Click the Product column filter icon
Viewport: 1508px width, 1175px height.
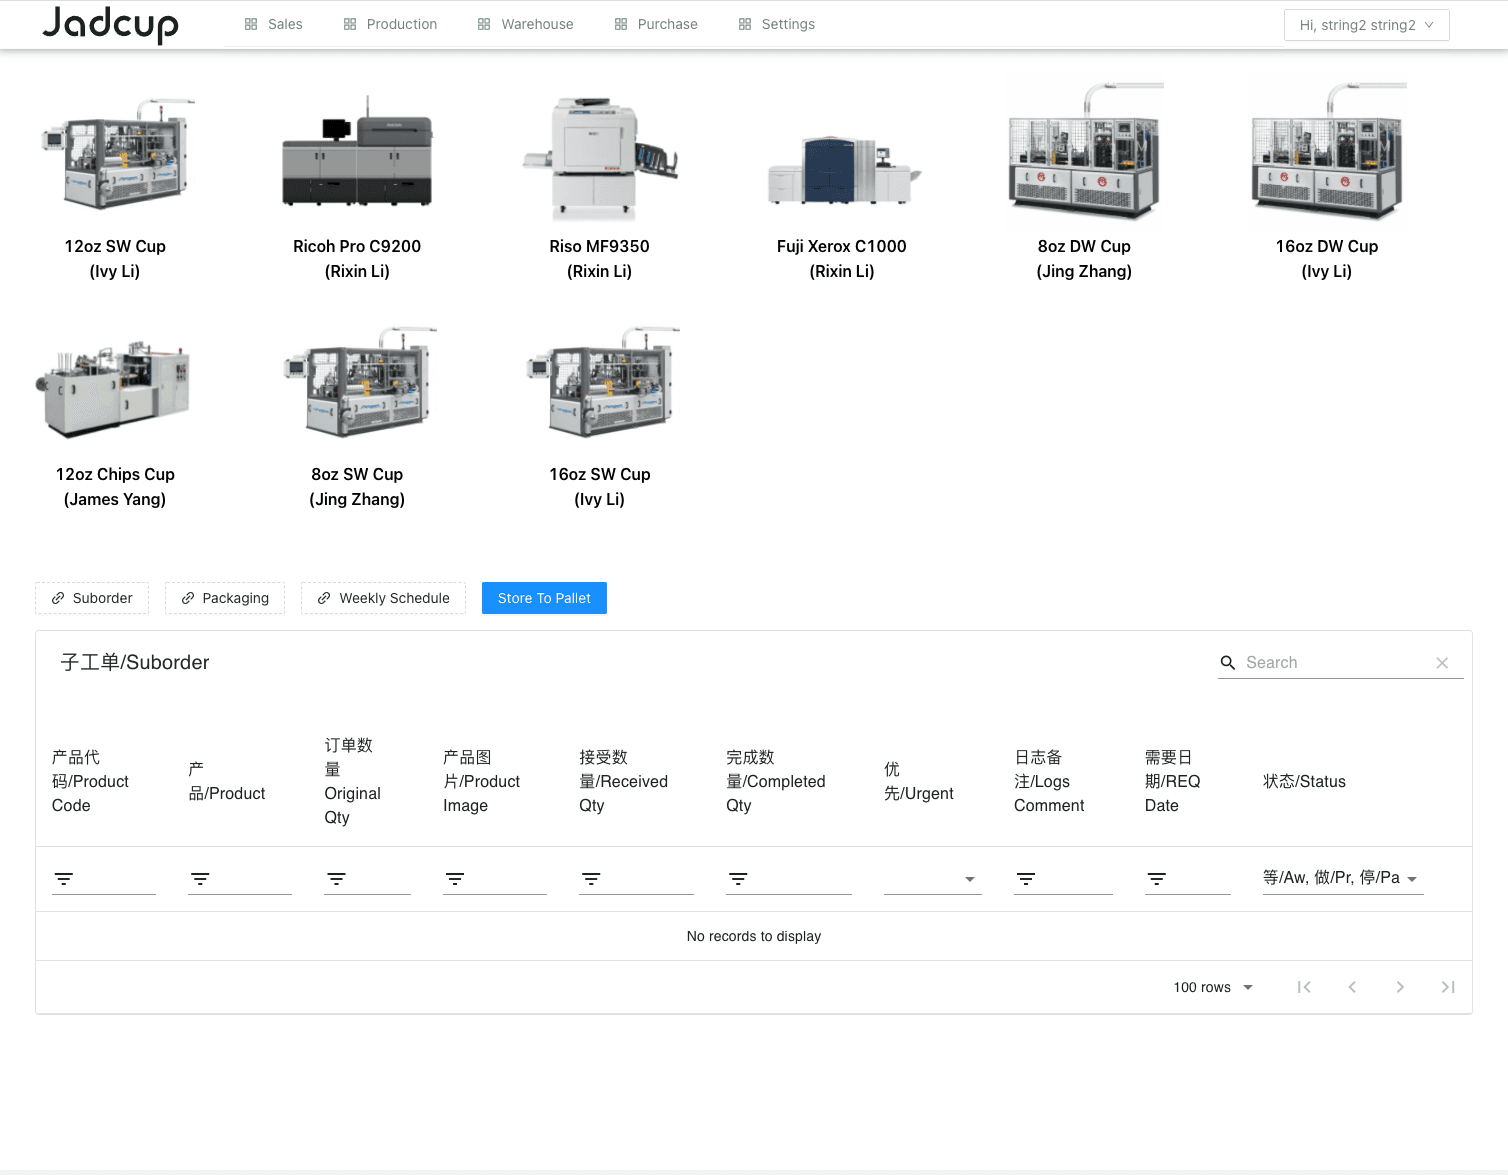[x=200, y=879]
